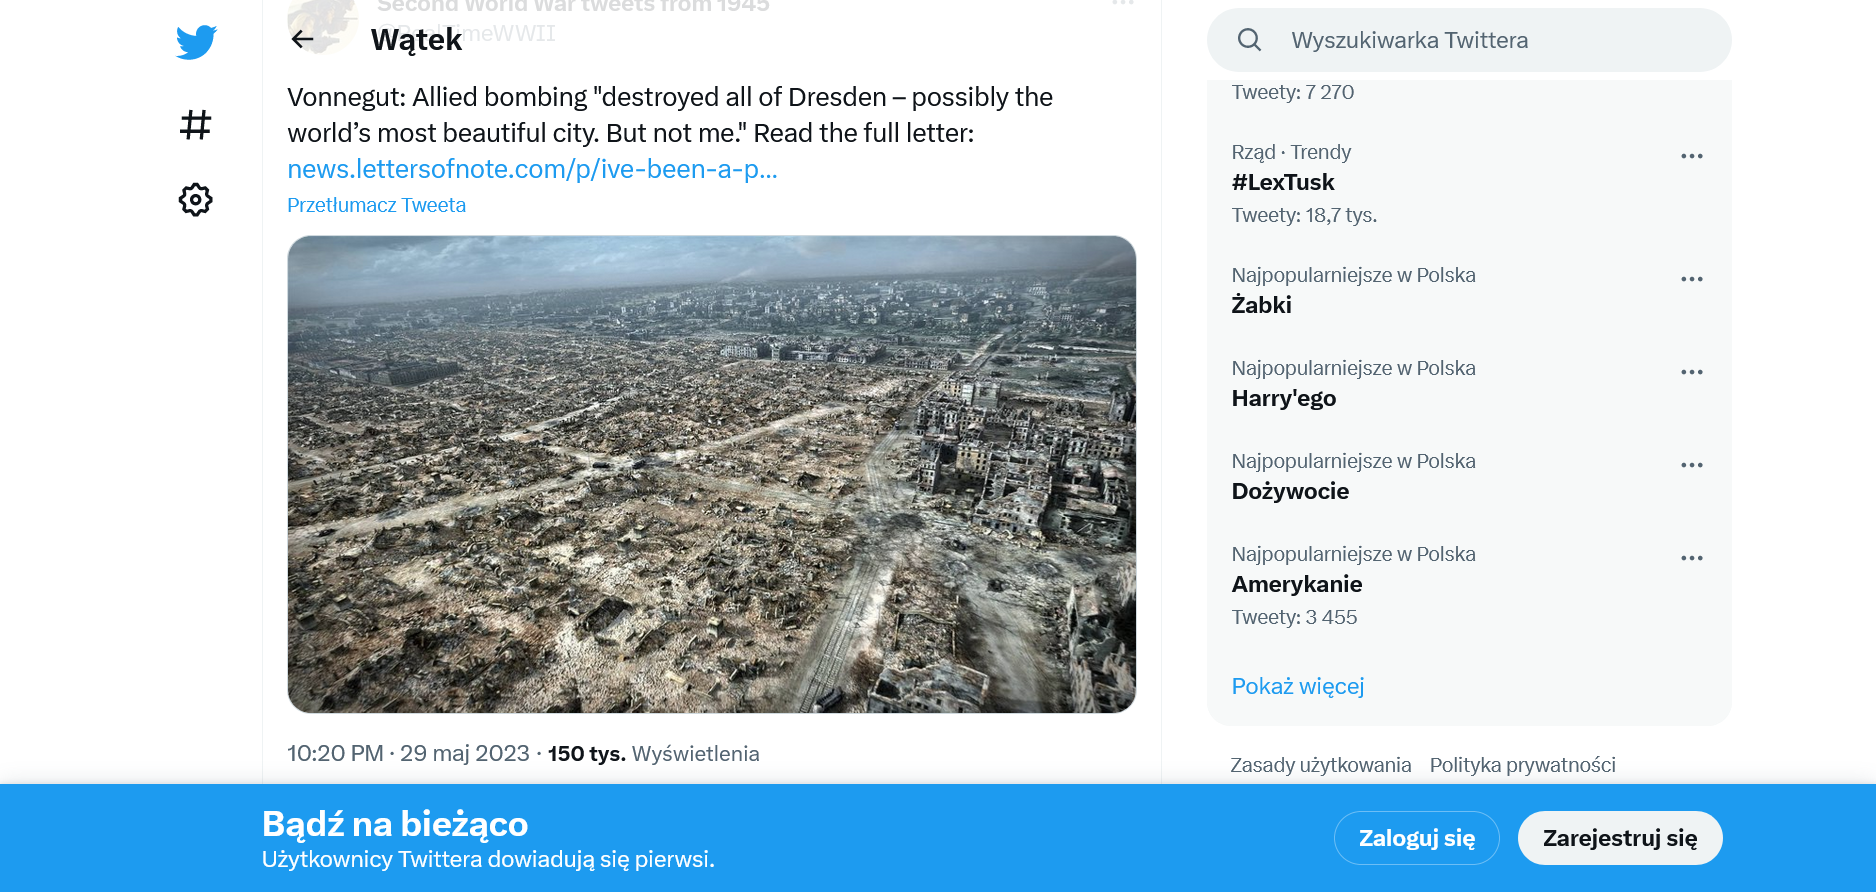Screen dimensions: 1876x892
Task: Open the Settings gear icon
Action: (196, 200)
